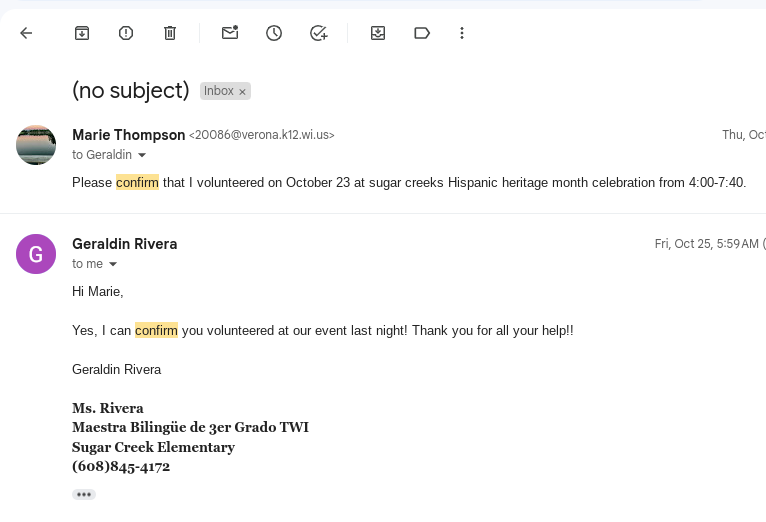Click 'Ms. Rivera' in the signature
The width and height of the screenshot is (766, 522).
pyautogui.click(x=108, y=408)
